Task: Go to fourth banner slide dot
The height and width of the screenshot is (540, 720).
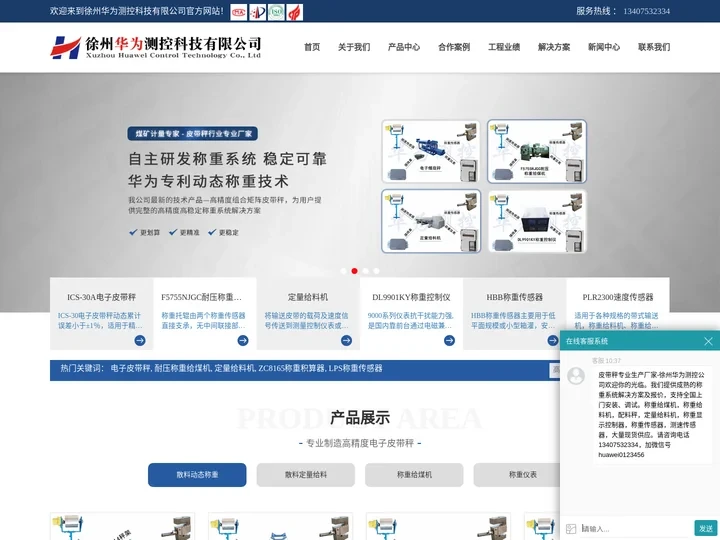Action: click(377, 271)
